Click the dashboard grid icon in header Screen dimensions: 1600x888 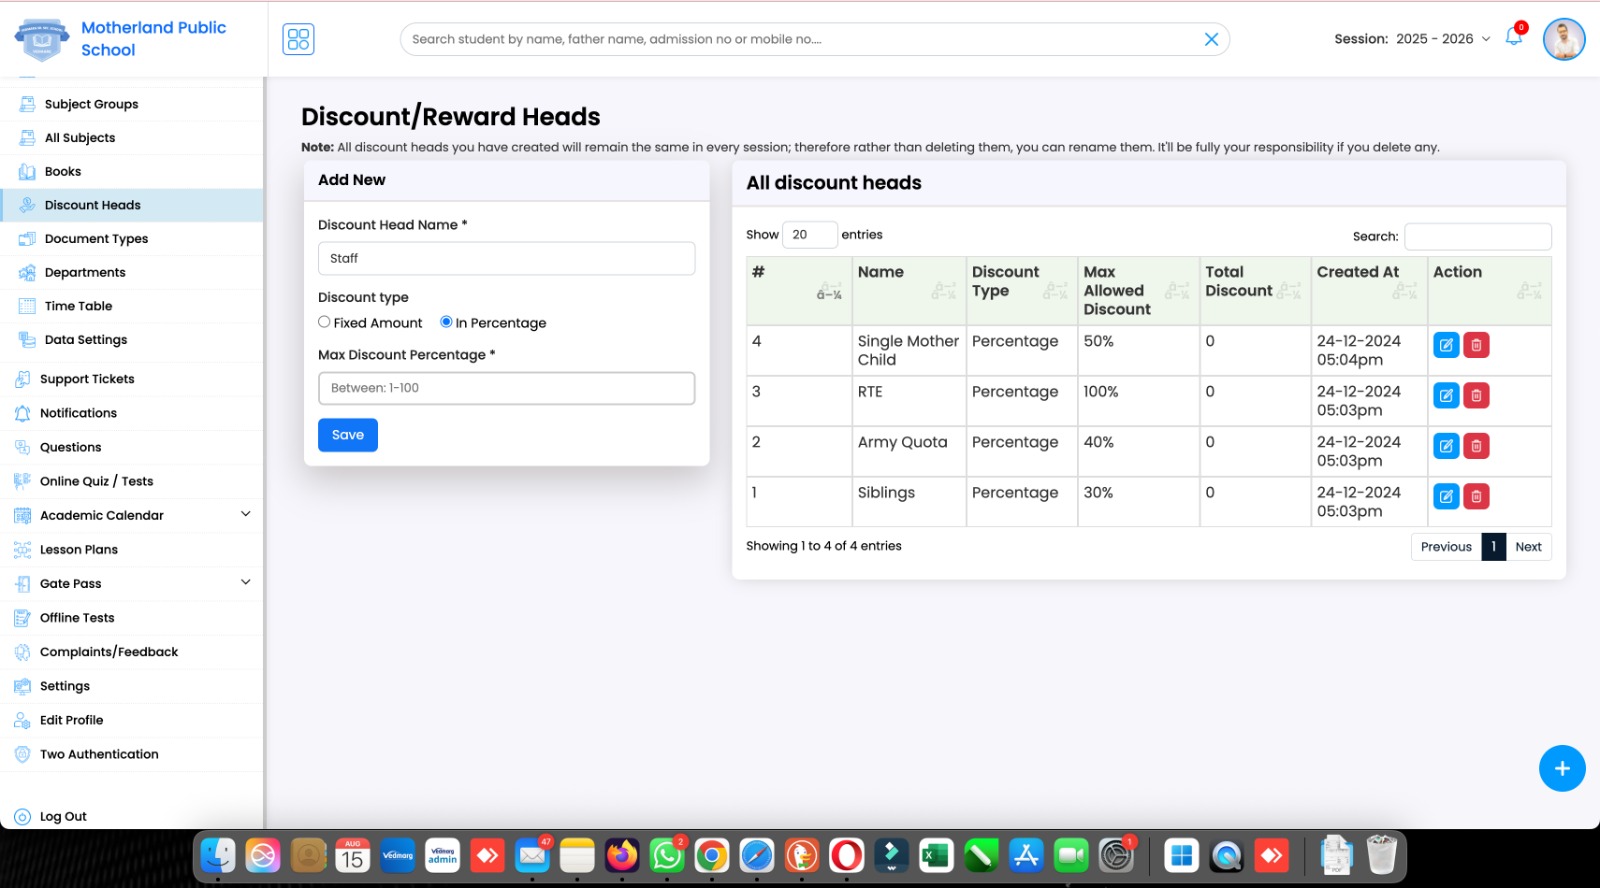coord(298,39)
